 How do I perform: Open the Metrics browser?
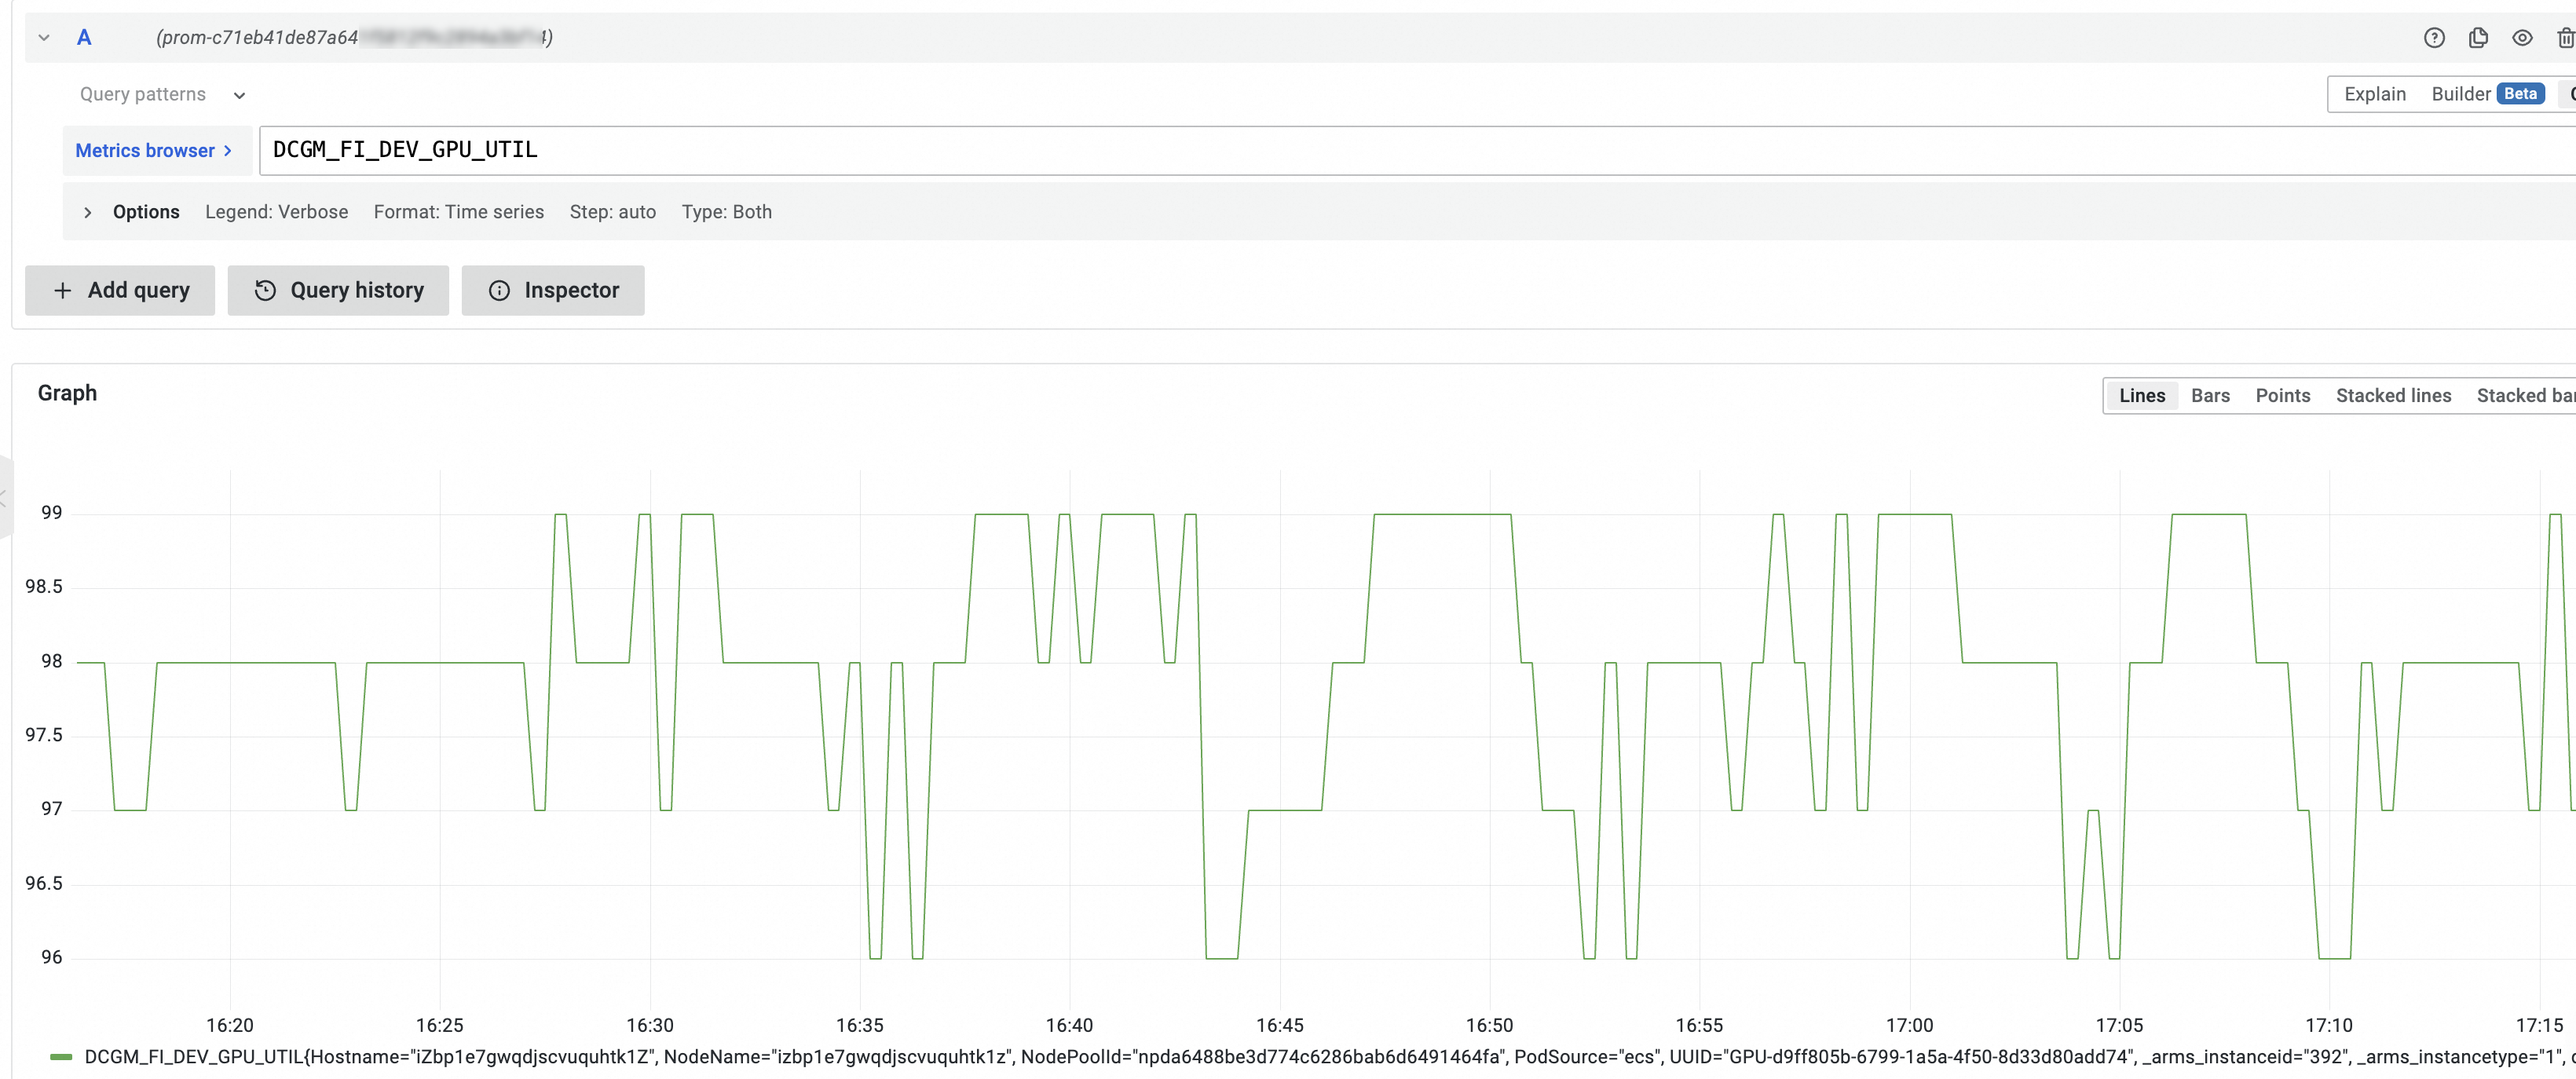(154, 150)
